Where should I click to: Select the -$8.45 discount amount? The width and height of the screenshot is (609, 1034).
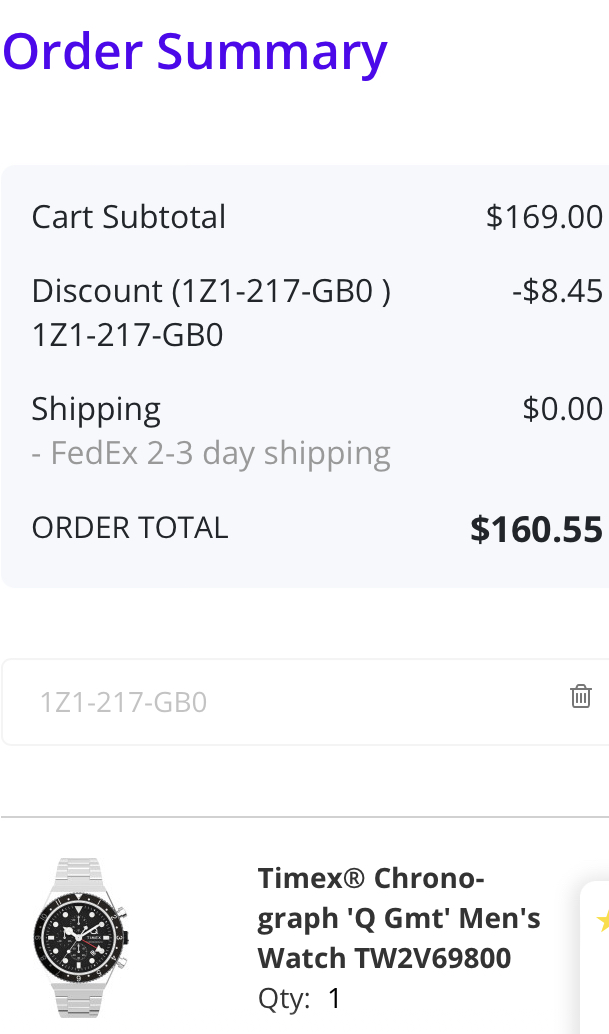tap(557, 291)
